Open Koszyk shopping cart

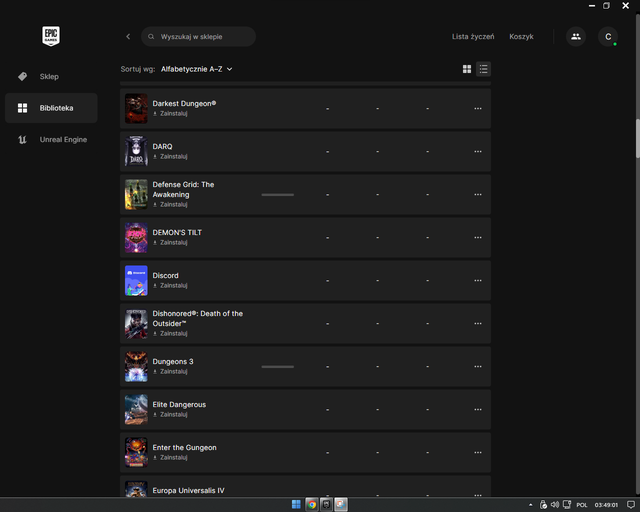(x=521, y=36)
